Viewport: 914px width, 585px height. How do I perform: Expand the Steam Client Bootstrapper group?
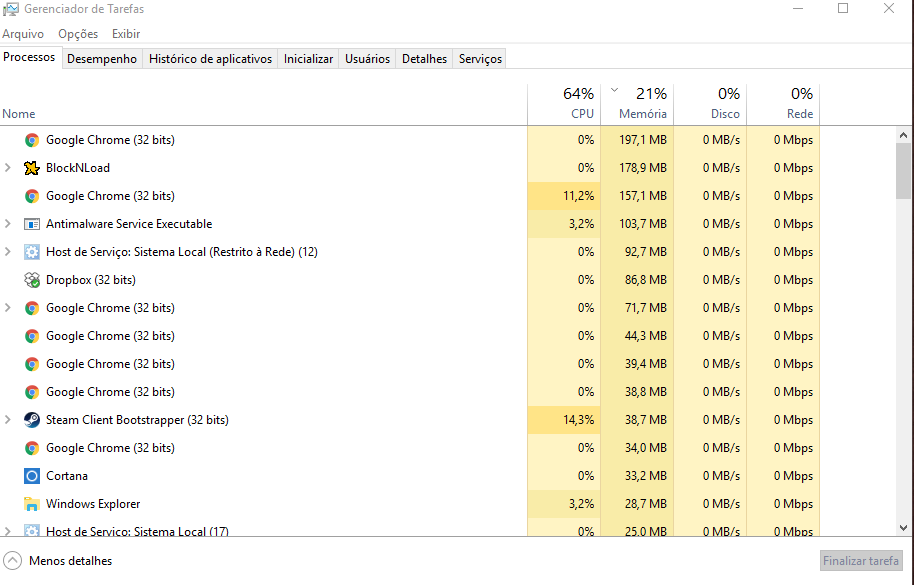click(x=8, y=420)
